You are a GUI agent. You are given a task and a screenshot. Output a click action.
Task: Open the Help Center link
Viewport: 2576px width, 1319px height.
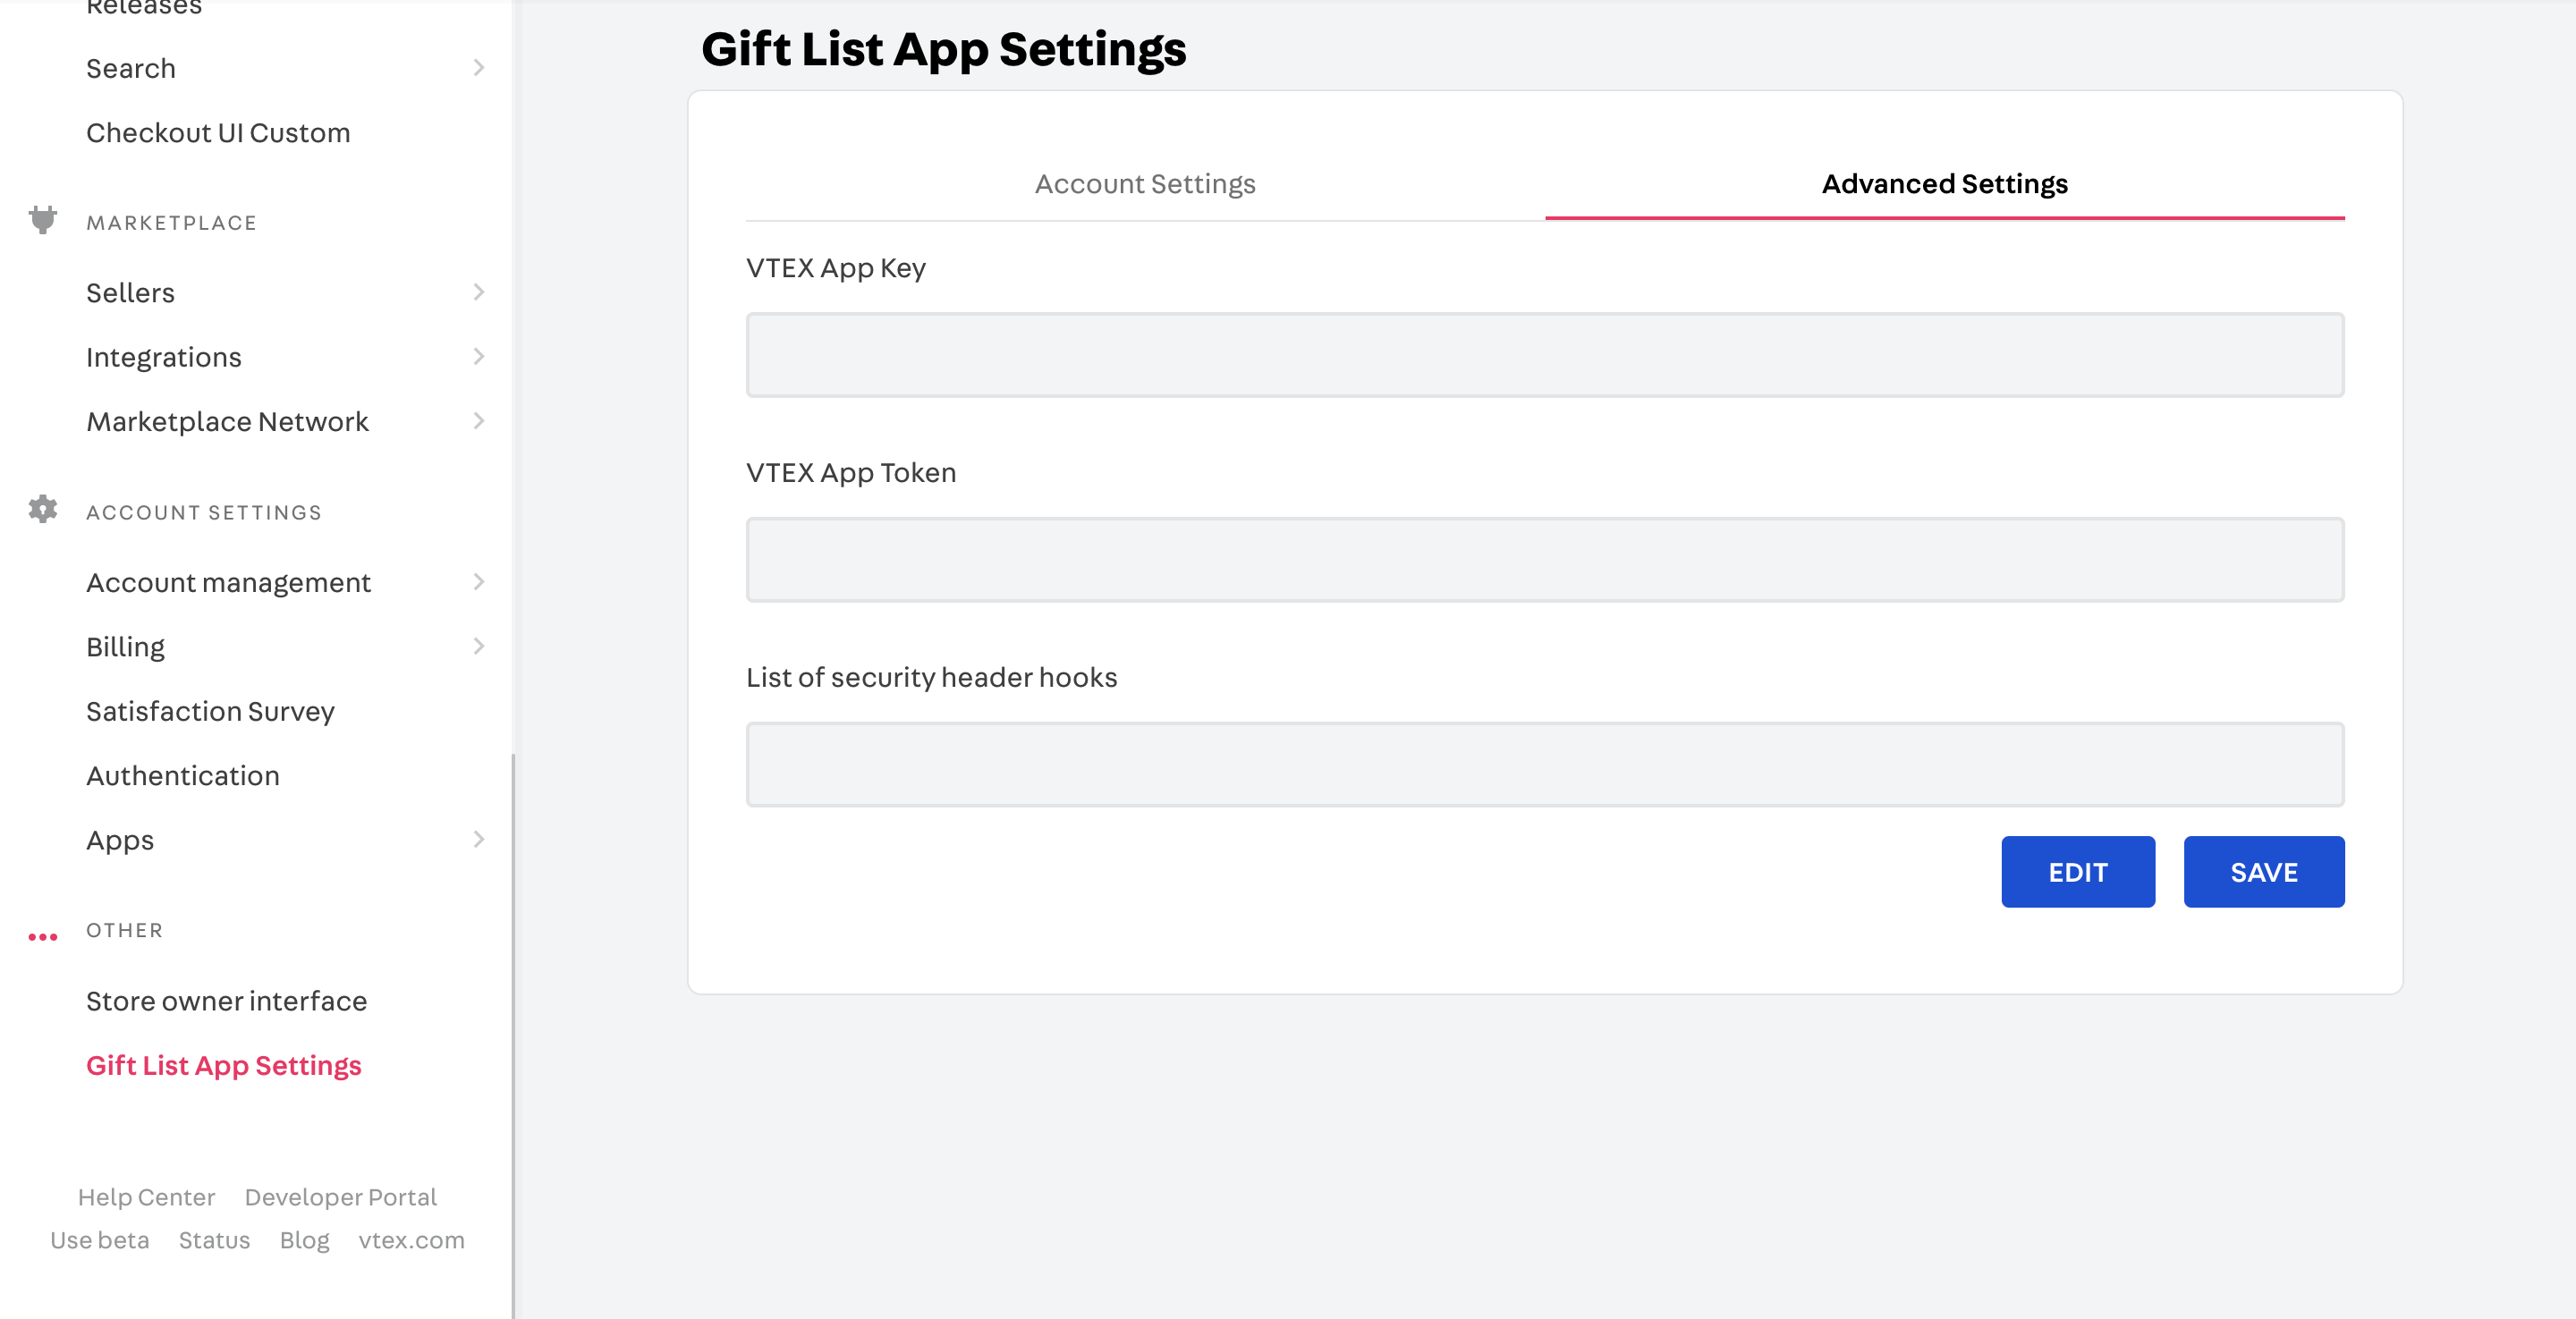(x=147, y=1196)
